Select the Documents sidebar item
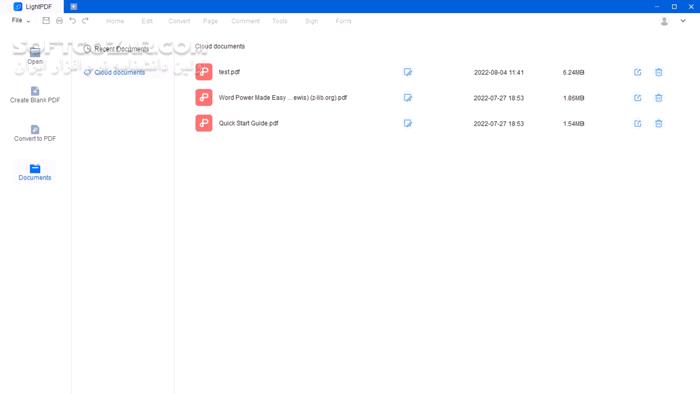Screen dimensions: 700x394 pyautogui.click(x=35, y=172)
